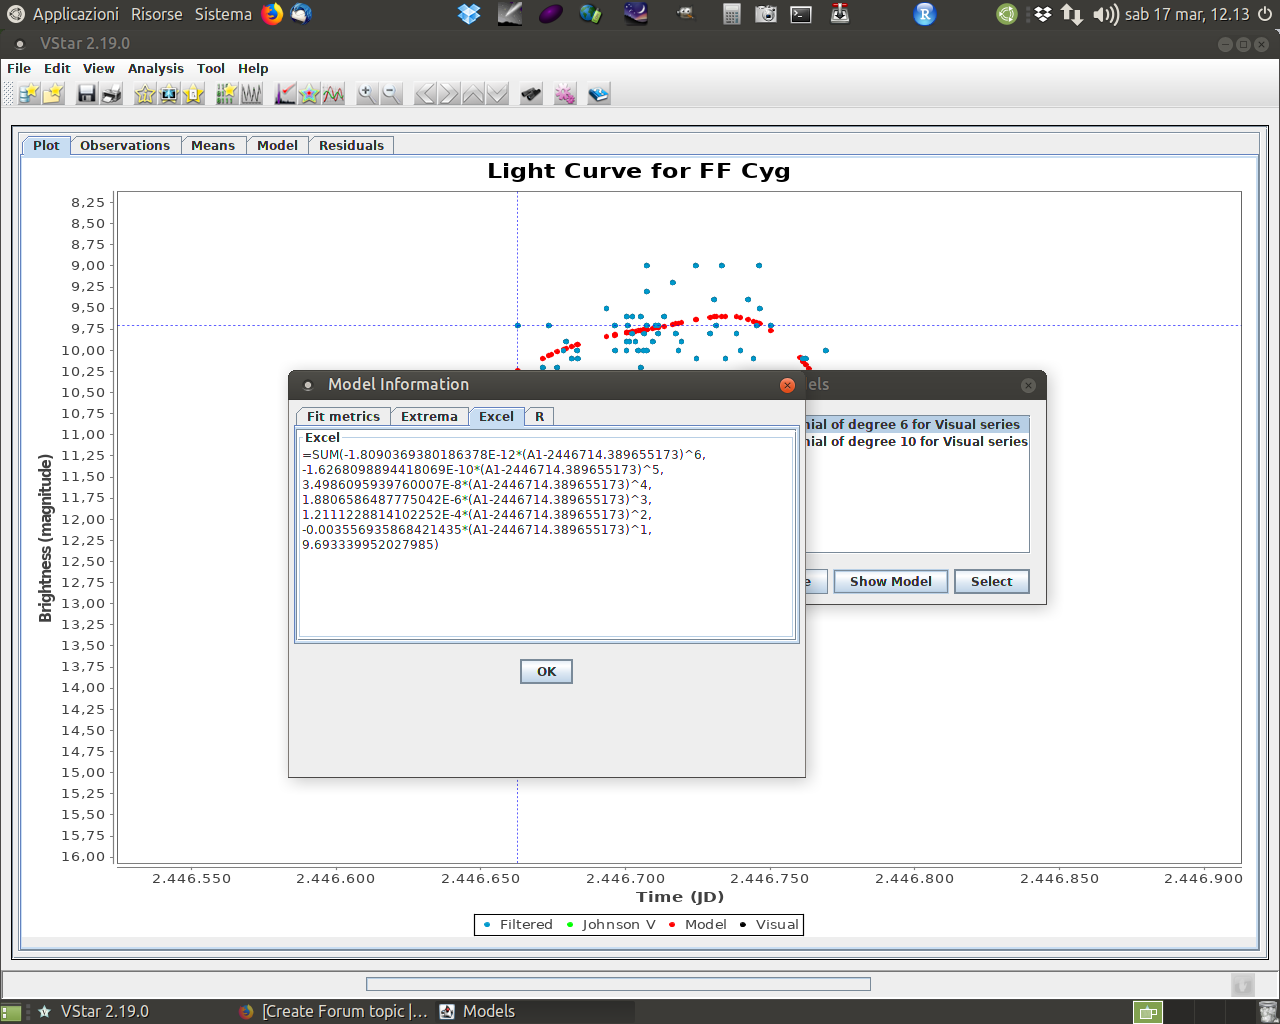This screenshot has width=1280, height=1024.
Task: Click the Show Model button
Action: point(890,581)
